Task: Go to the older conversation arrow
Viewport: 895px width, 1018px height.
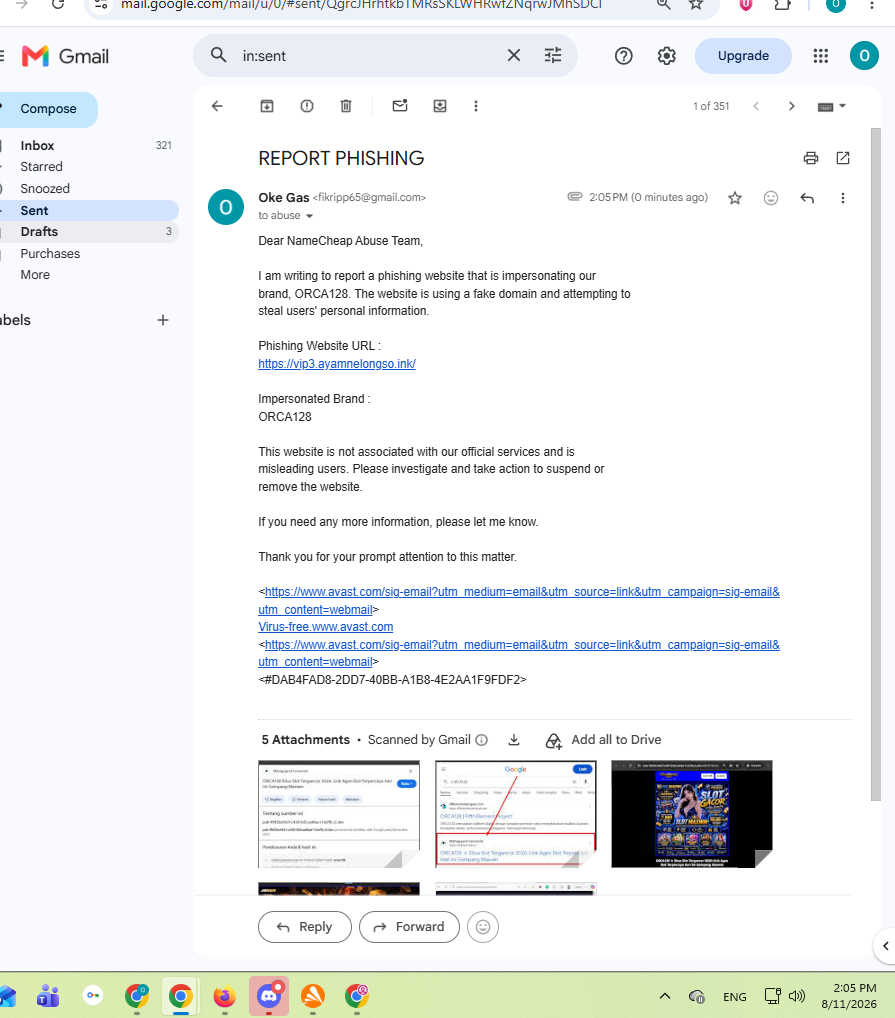Action: [x=791, y=106]
